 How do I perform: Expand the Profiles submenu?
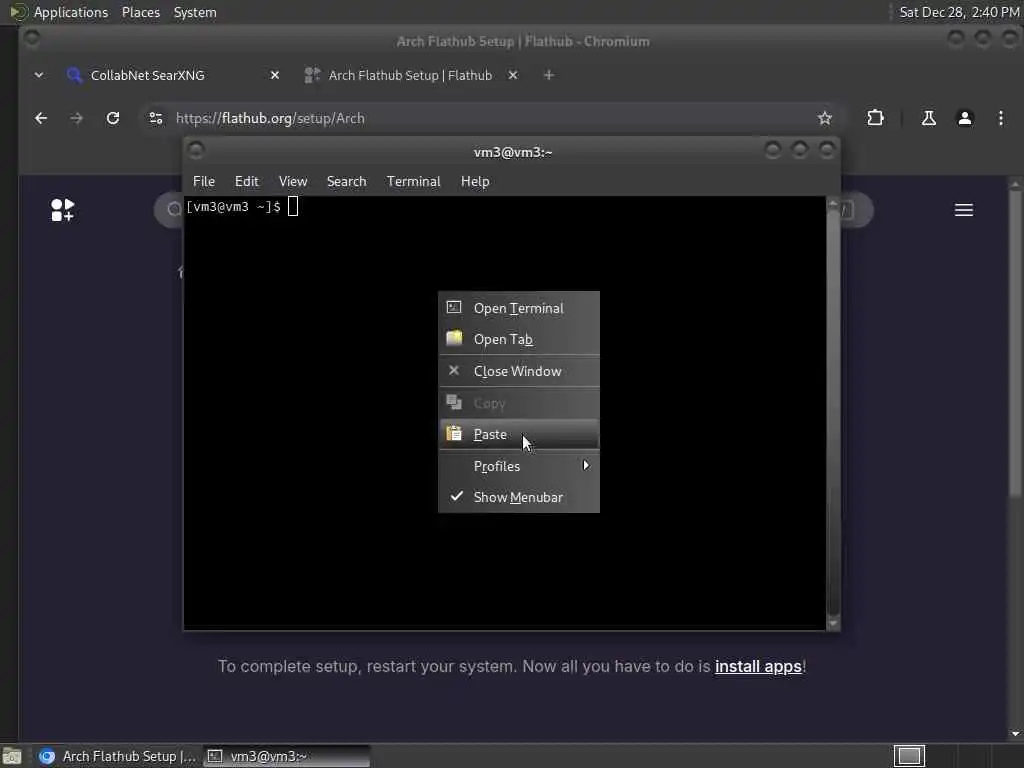[x=519, y=466]
